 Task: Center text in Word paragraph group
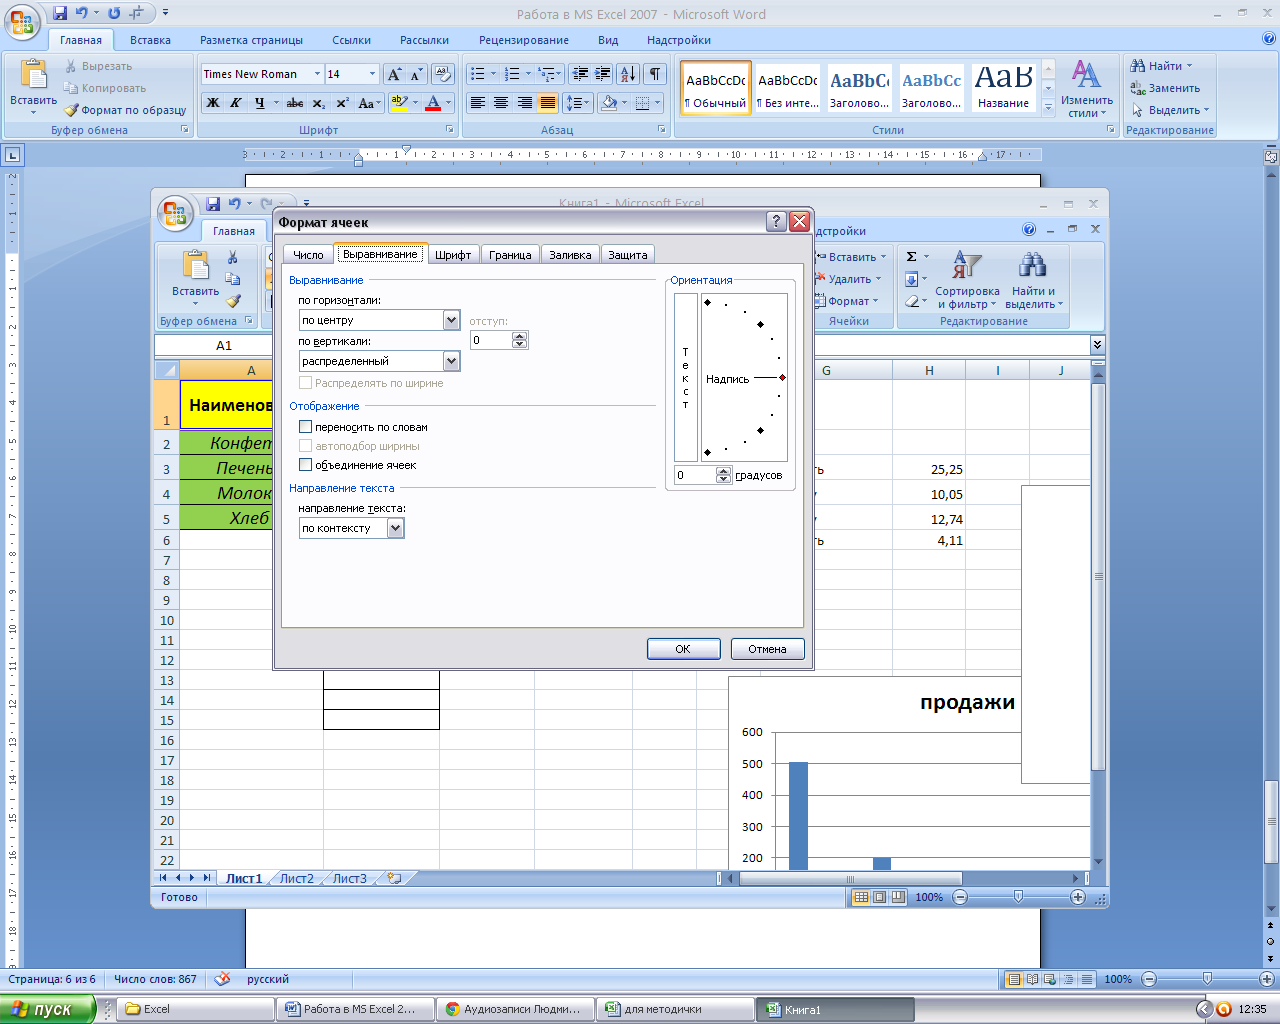[501, 103]
